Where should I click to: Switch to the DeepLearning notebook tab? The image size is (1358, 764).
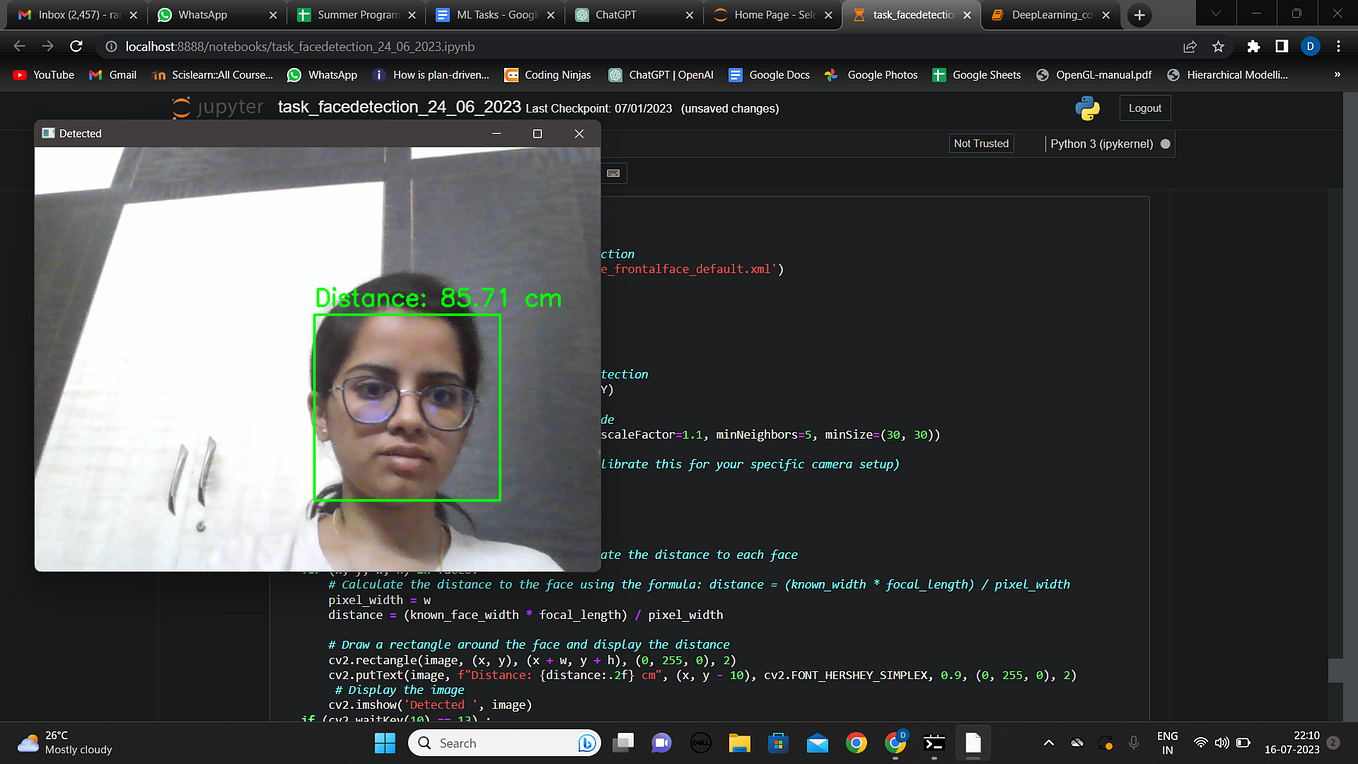1049,15
